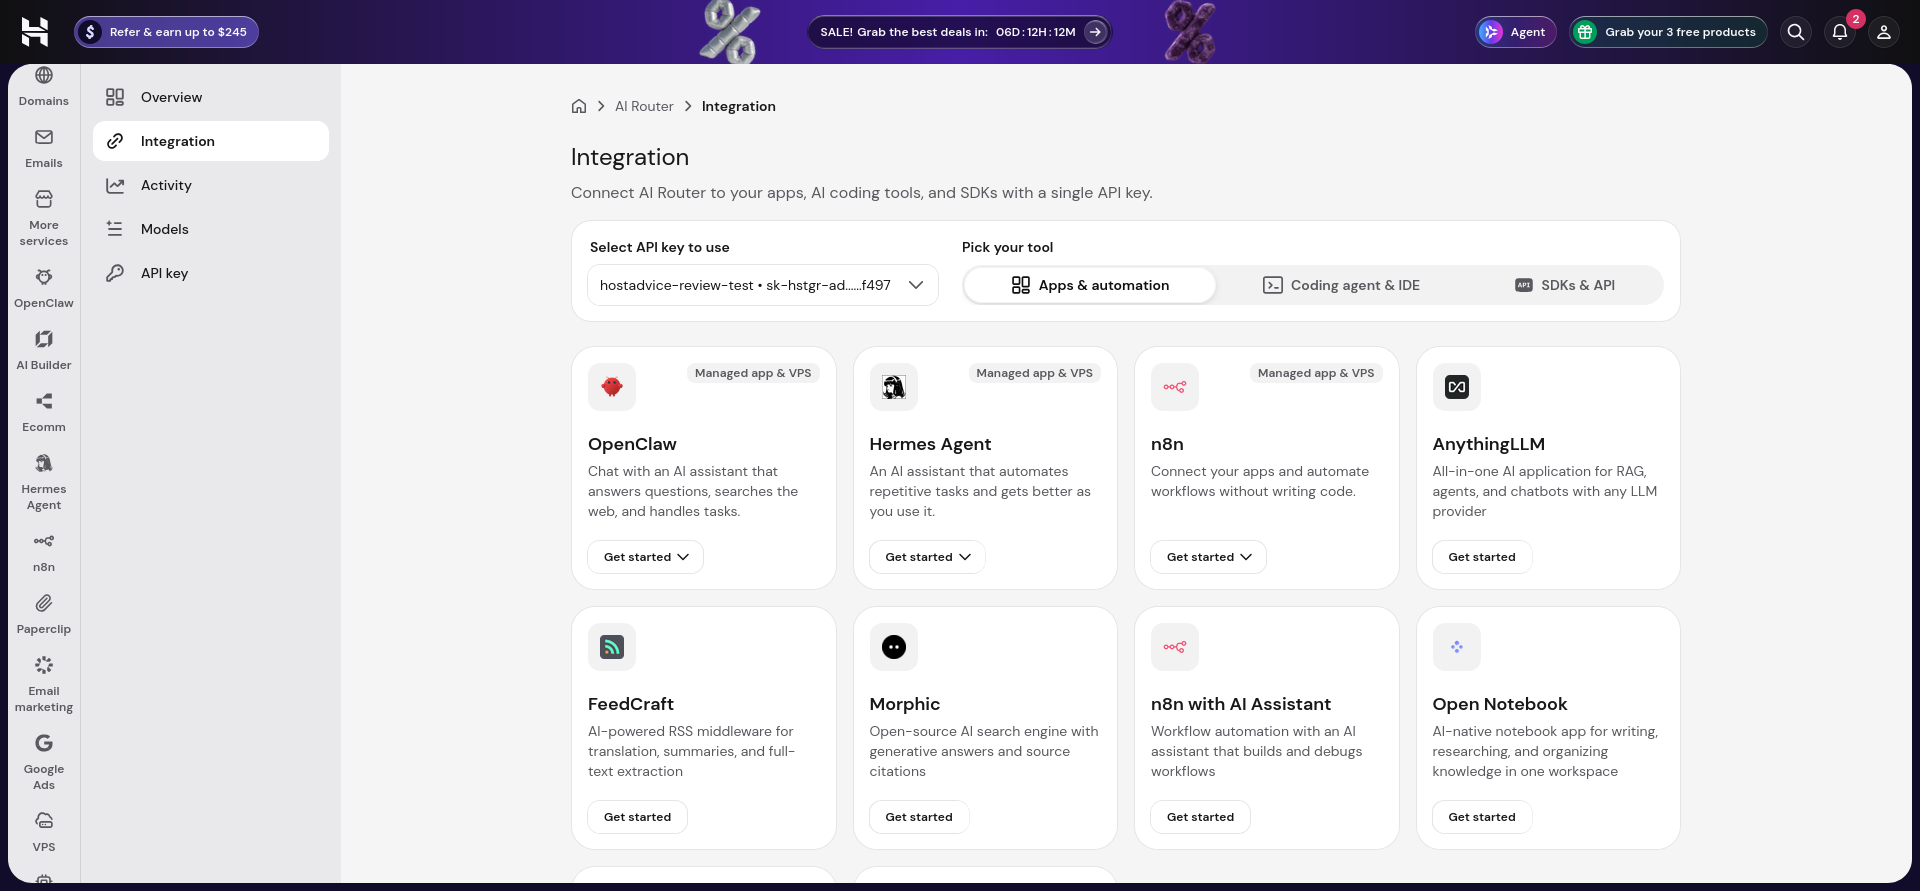Switch to Coding agent & IDE tab
The height and width of the screenshot is (891, 1920).
pos(1341,285)
